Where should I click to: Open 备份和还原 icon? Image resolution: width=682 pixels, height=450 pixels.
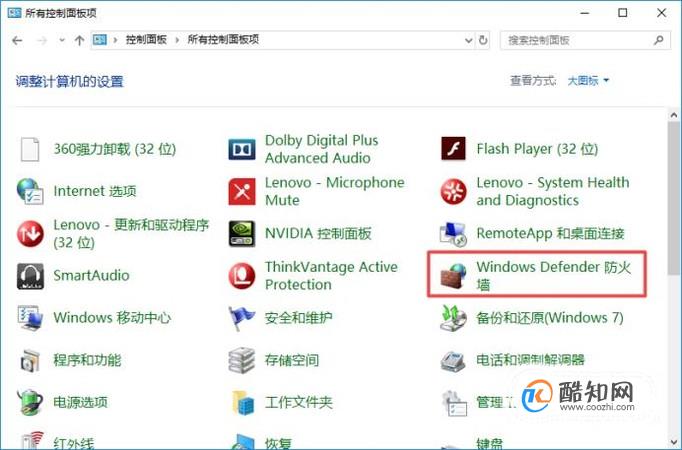(453, 318)
